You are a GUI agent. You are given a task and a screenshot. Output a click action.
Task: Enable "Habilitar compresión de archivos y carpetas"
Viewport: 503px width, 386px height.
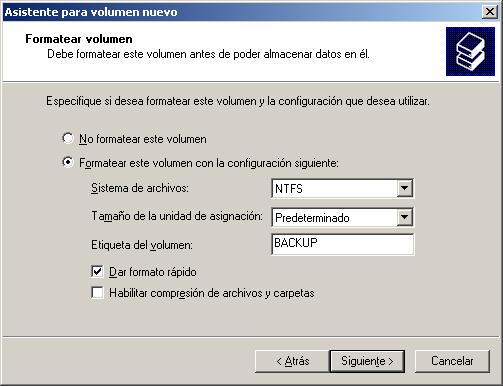[97, 293]
